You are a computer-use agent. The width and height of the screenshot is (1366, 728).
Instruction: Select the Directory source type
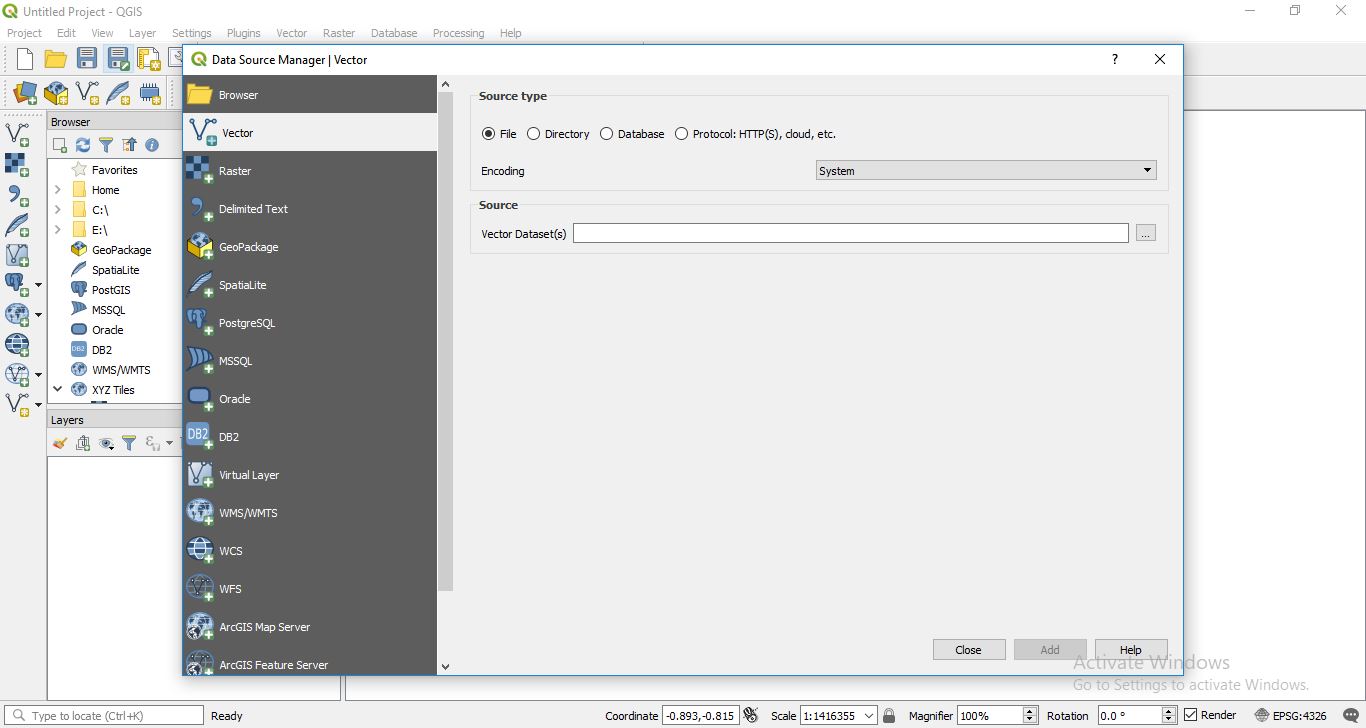533,133
